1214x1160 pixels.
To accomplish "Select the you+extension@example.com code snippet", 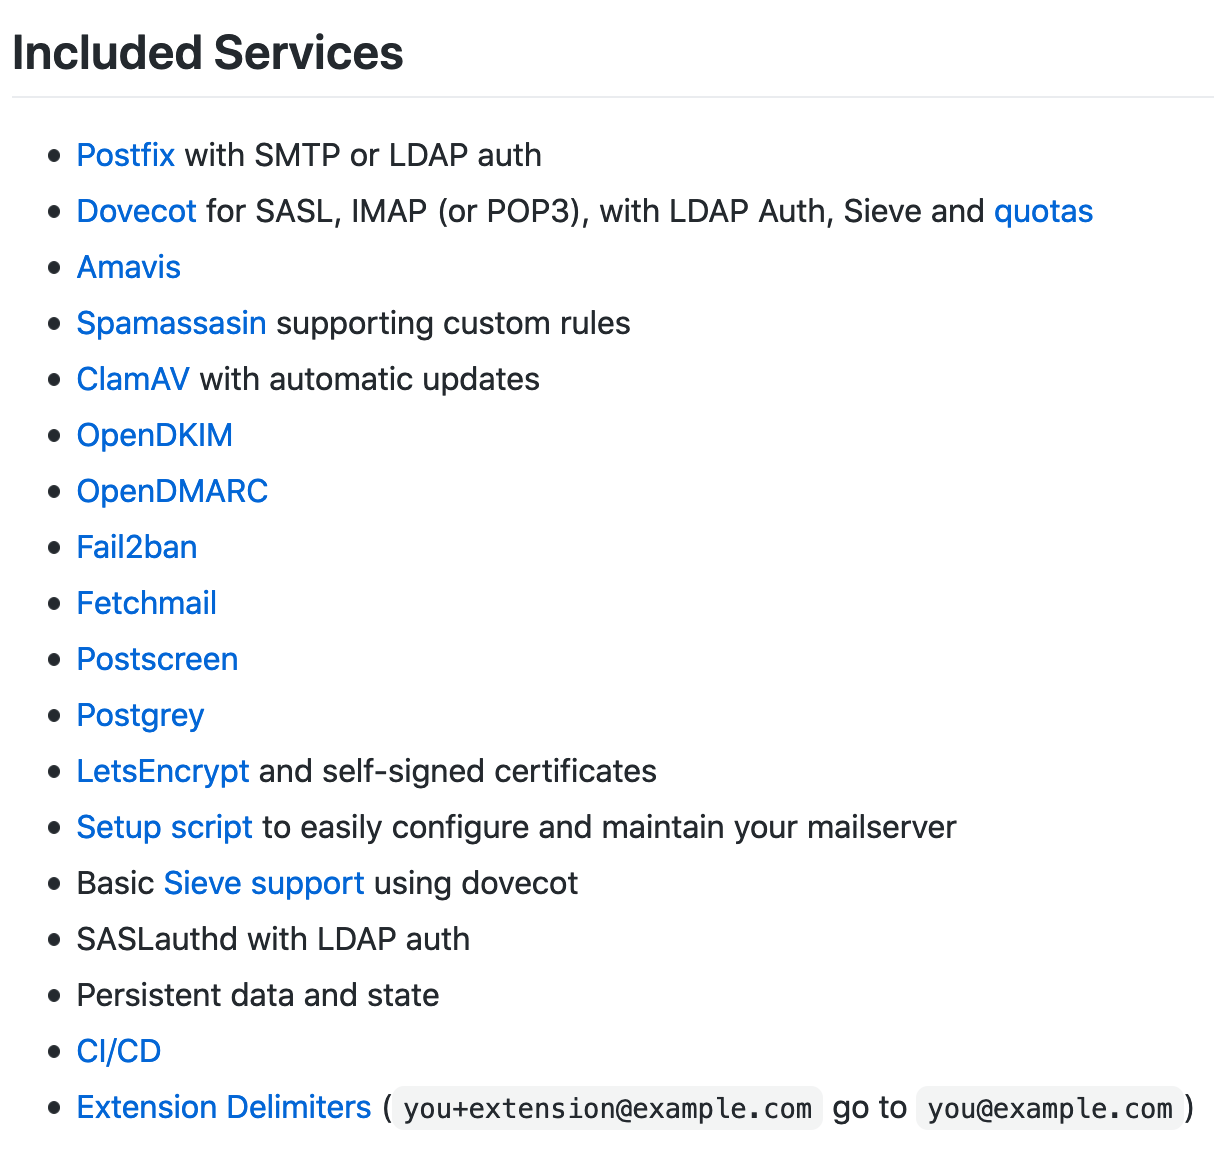I will [608, 1108].
